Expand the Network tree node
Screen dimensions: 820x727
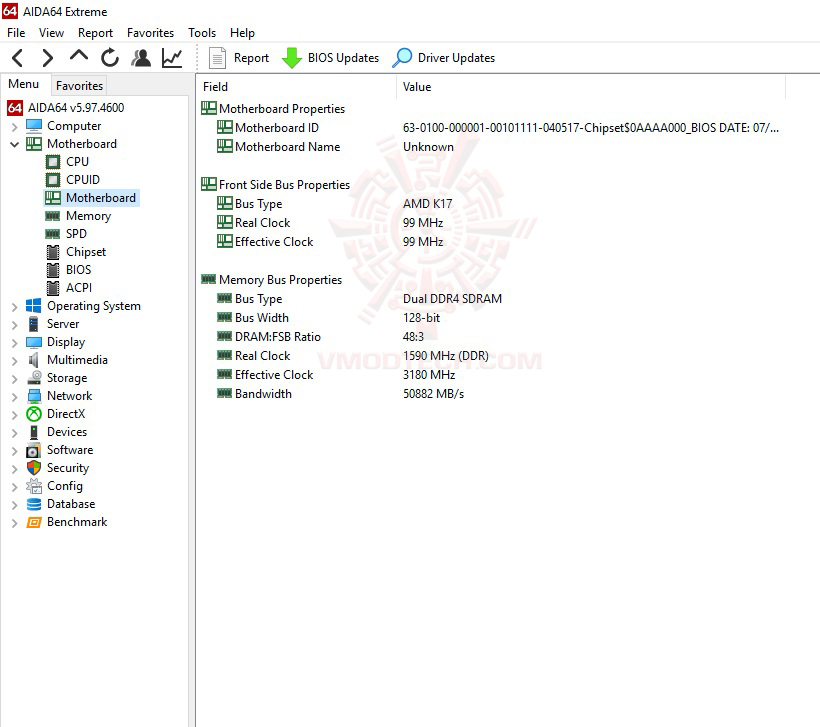(x=15, y=396)
